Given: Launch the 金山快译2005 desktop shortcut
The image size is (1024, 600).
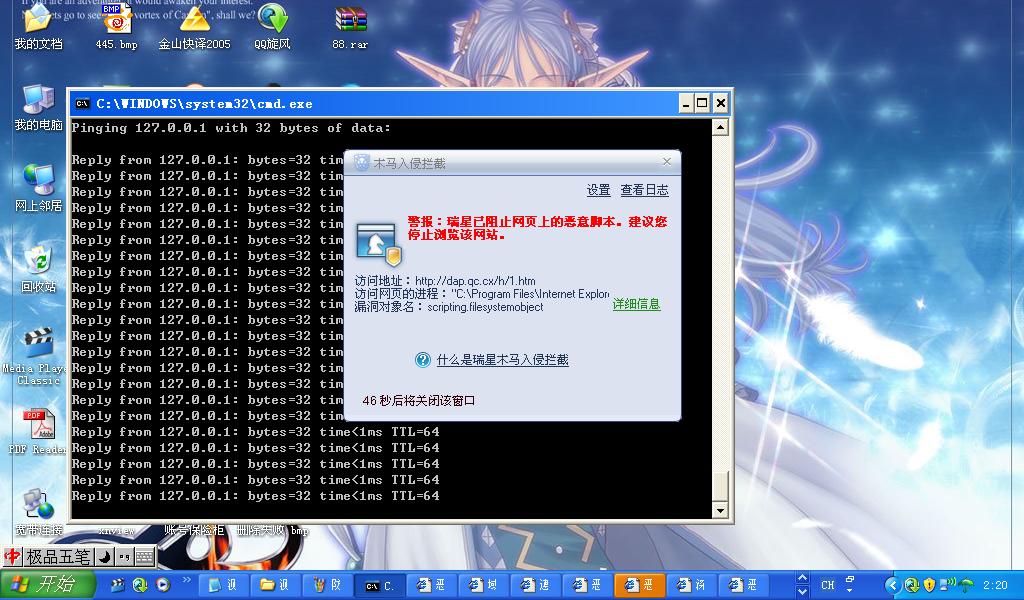Looking at the screenshot, I should [194, 27].
